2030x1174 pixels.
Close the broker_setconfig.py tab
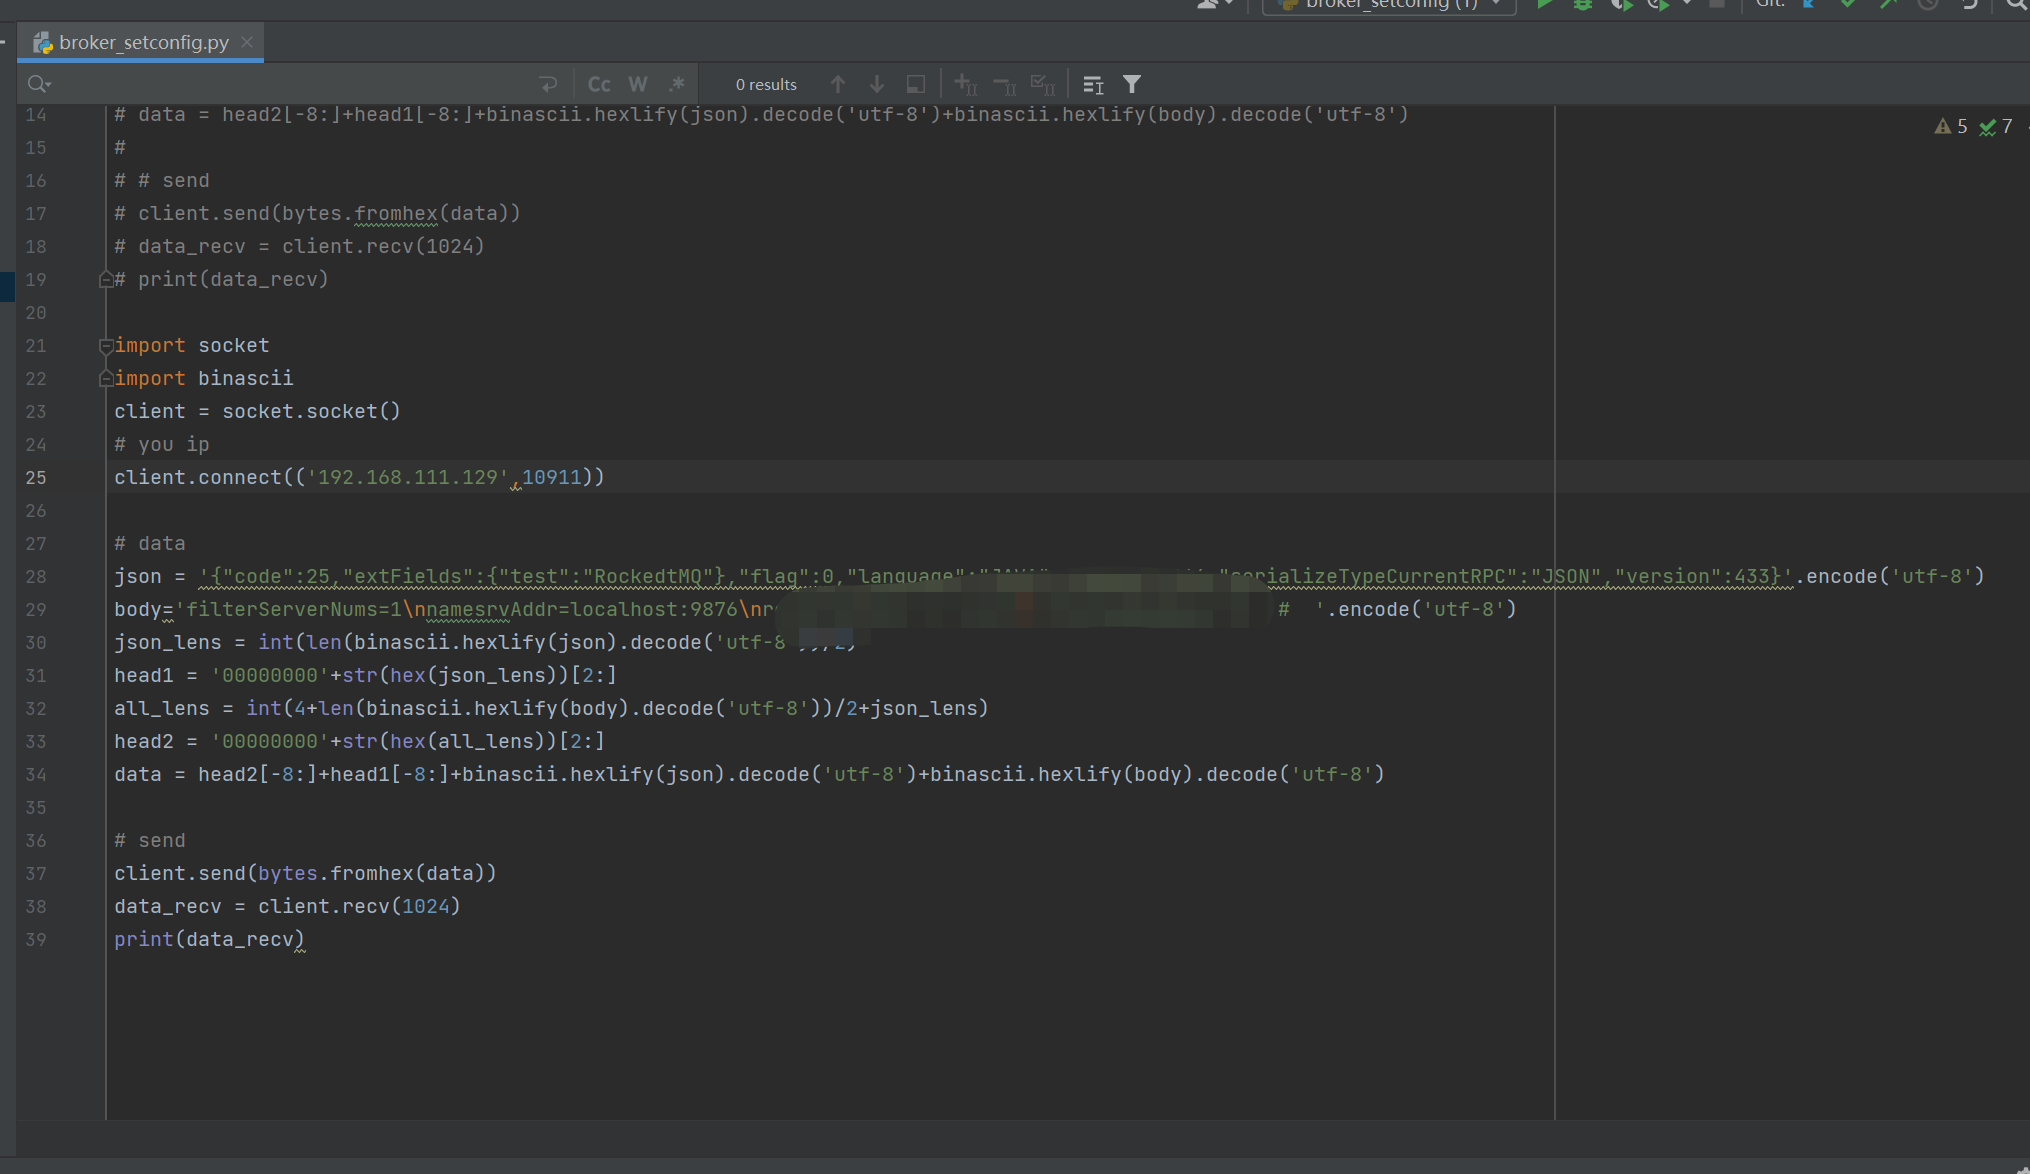pyautogui.click(x=247, y=42)
